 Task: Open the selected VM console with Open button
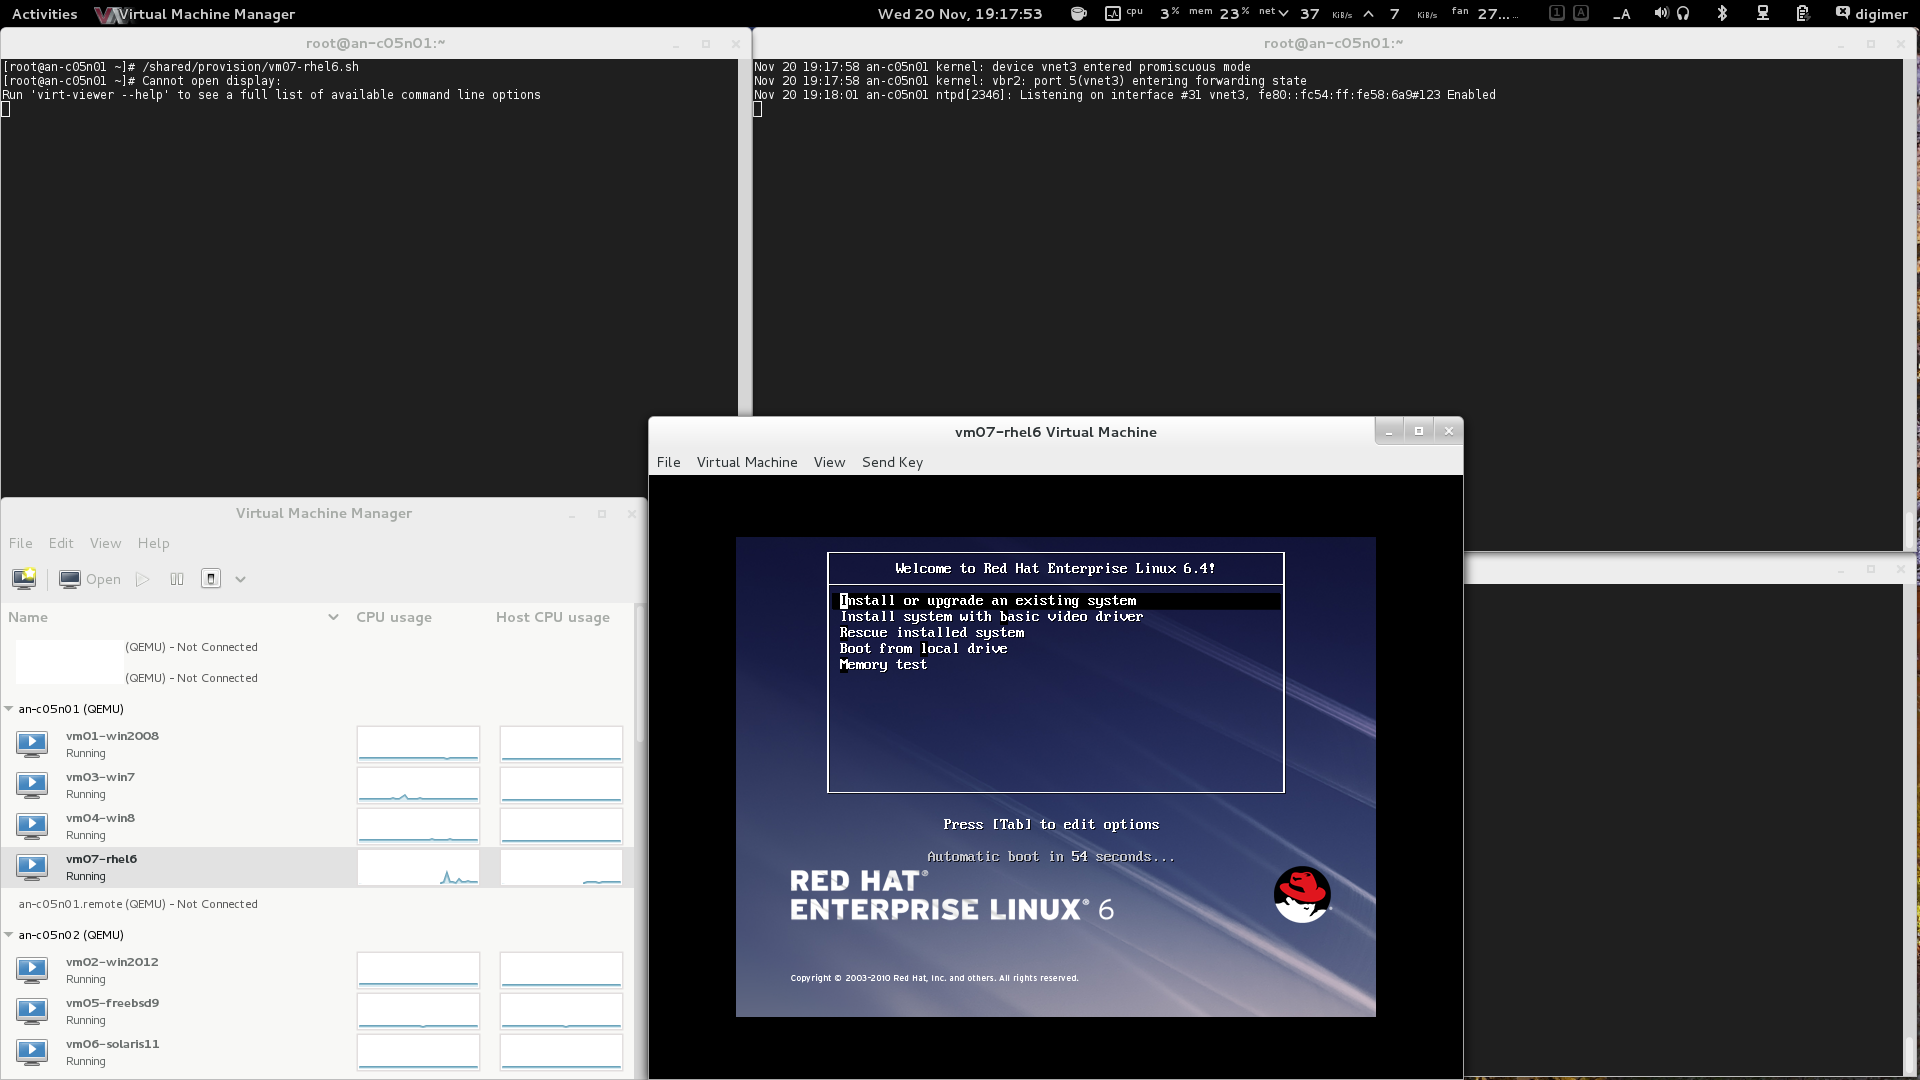point(90,579)
